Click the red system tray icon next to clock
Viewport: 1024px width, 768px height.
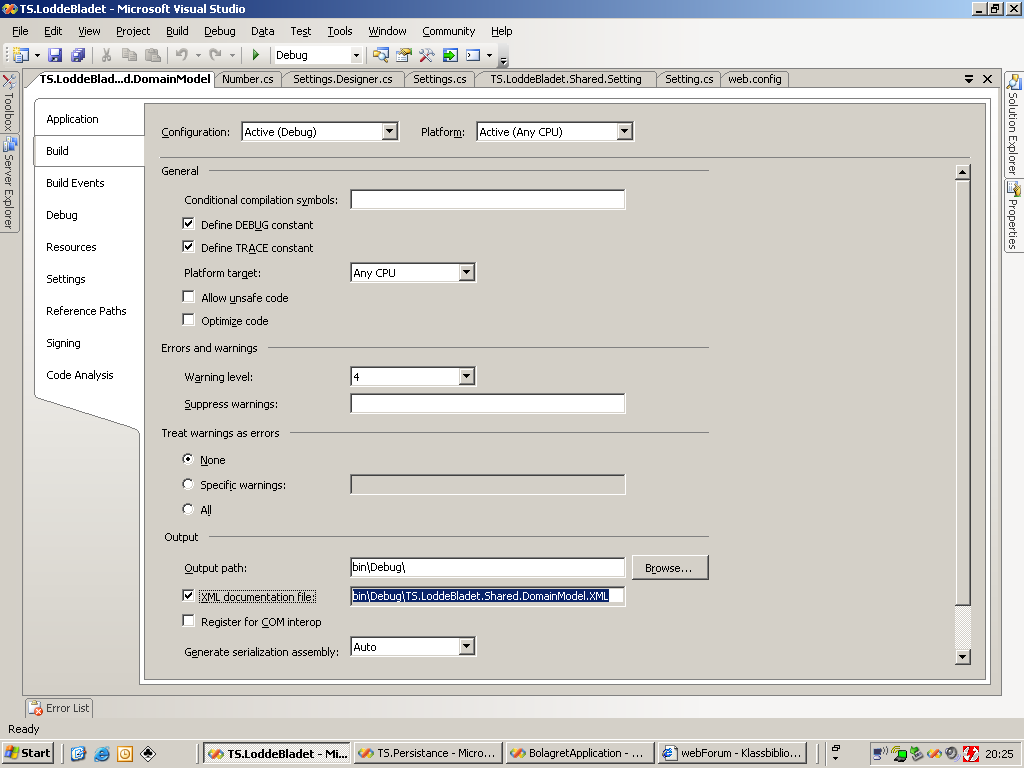coord(971,754)
